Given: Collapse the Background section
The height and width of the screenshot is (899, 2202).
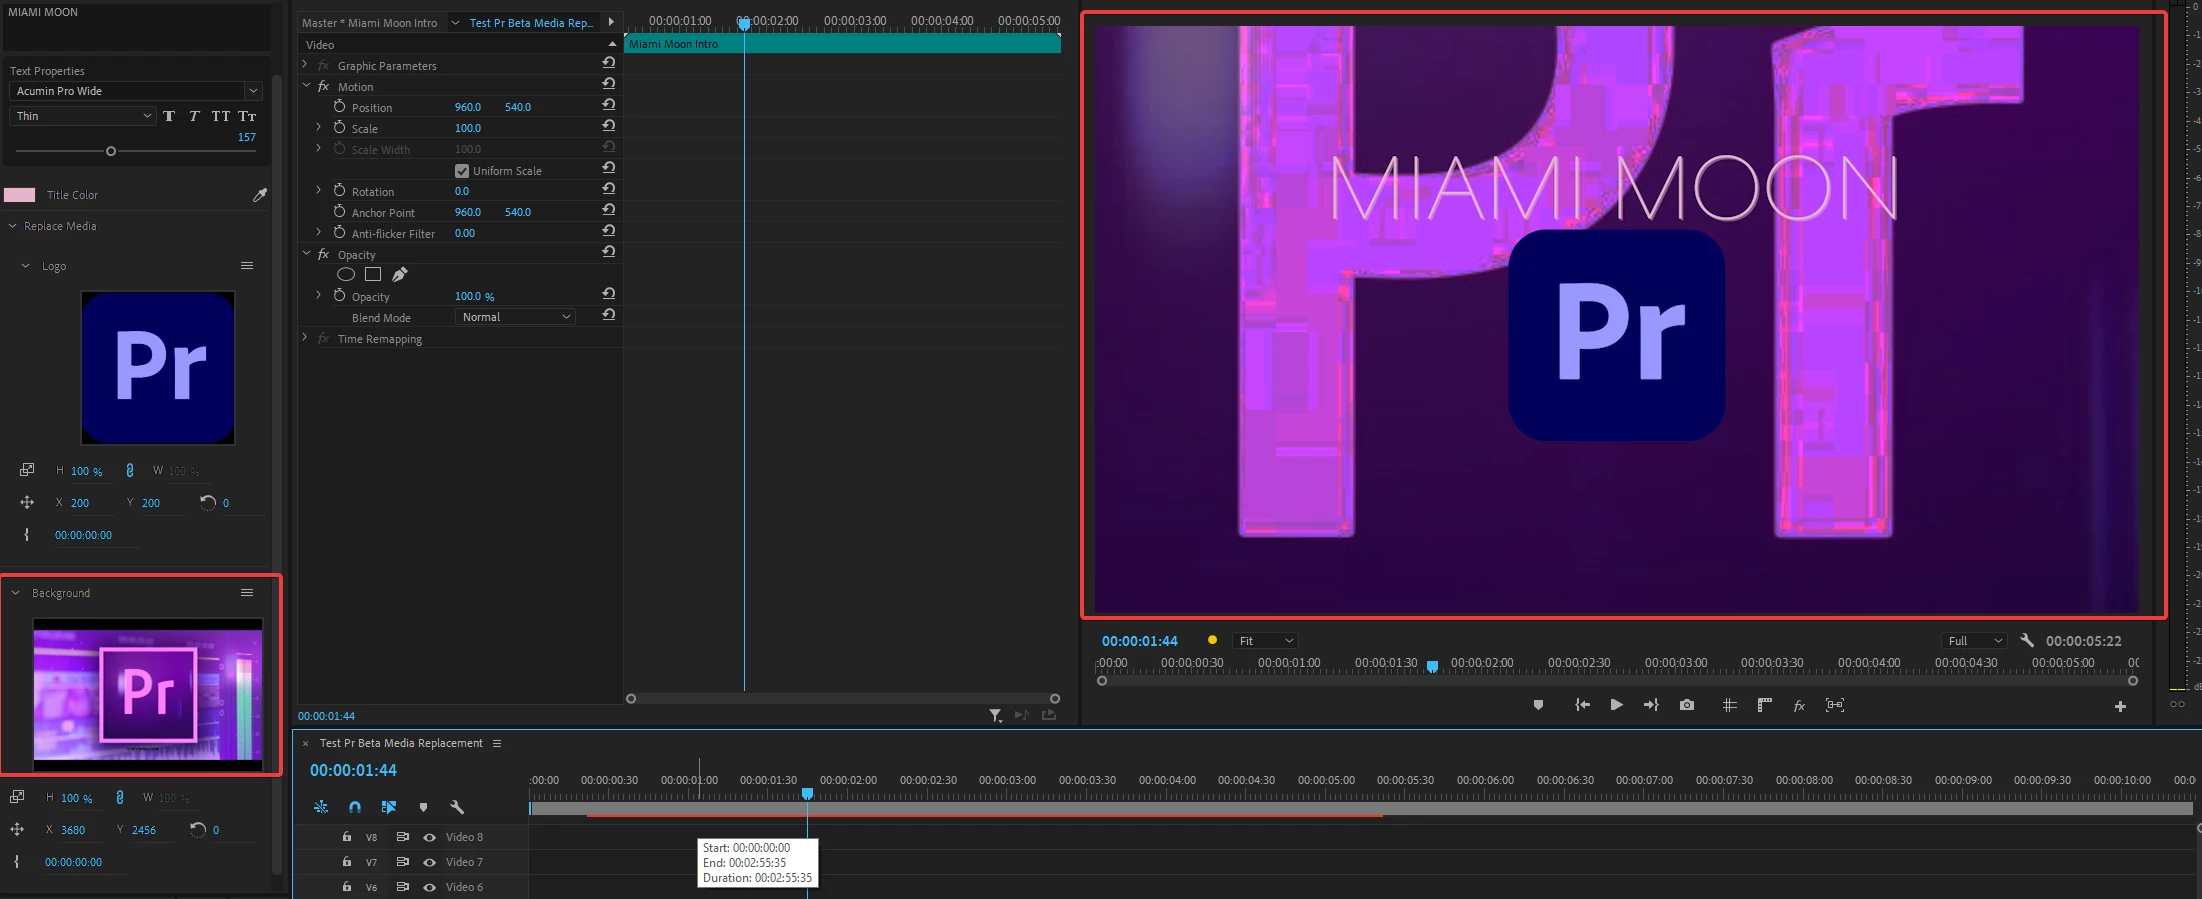Looking at the screenshot, I should [15, 593].
